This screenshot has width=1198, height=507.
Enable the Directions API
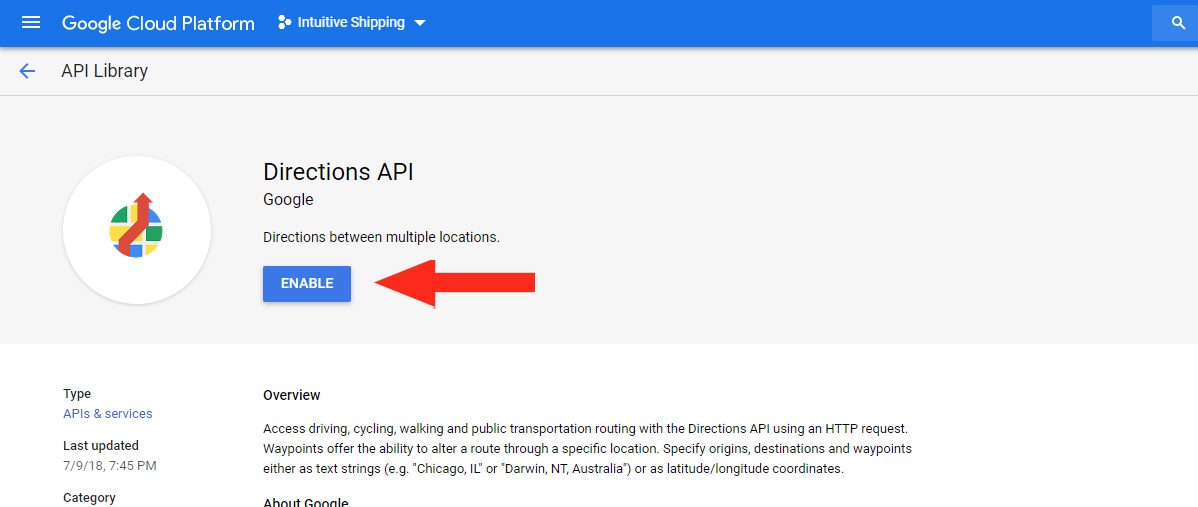point(307,283)
